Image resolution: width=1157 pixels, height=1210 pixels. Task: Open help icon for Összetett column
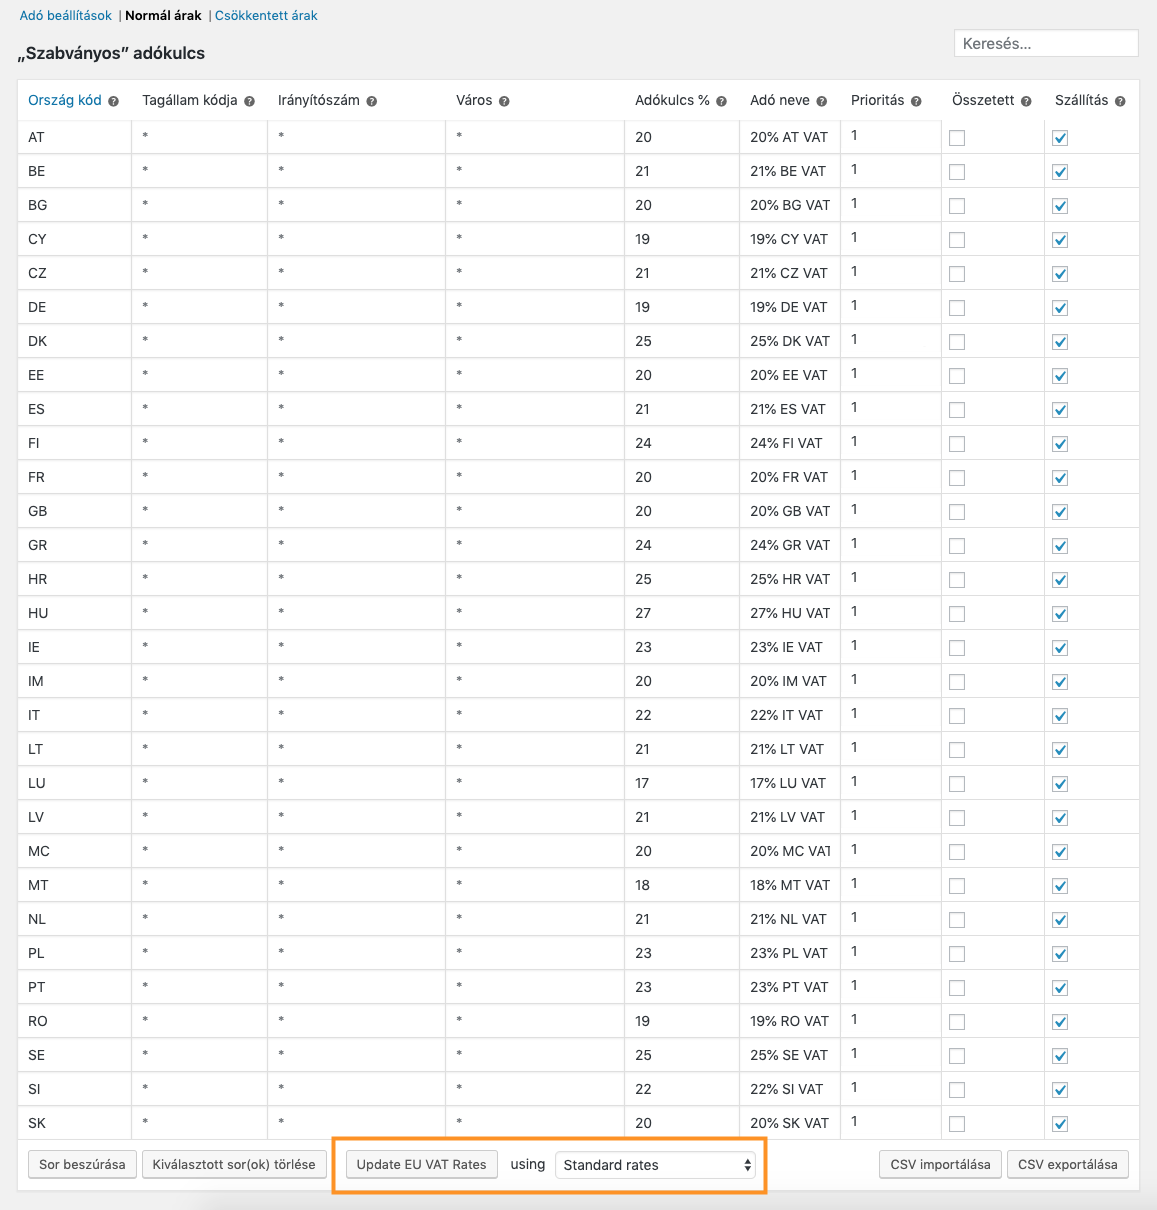(1026, 100)
